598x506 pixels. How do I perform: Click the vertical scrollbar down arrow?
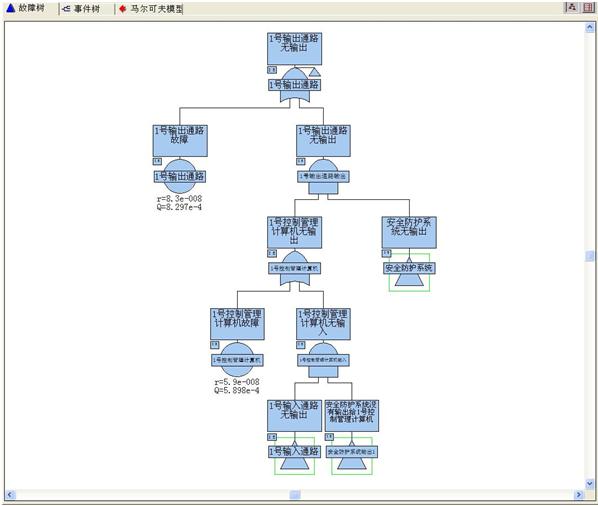click(590, 484)
